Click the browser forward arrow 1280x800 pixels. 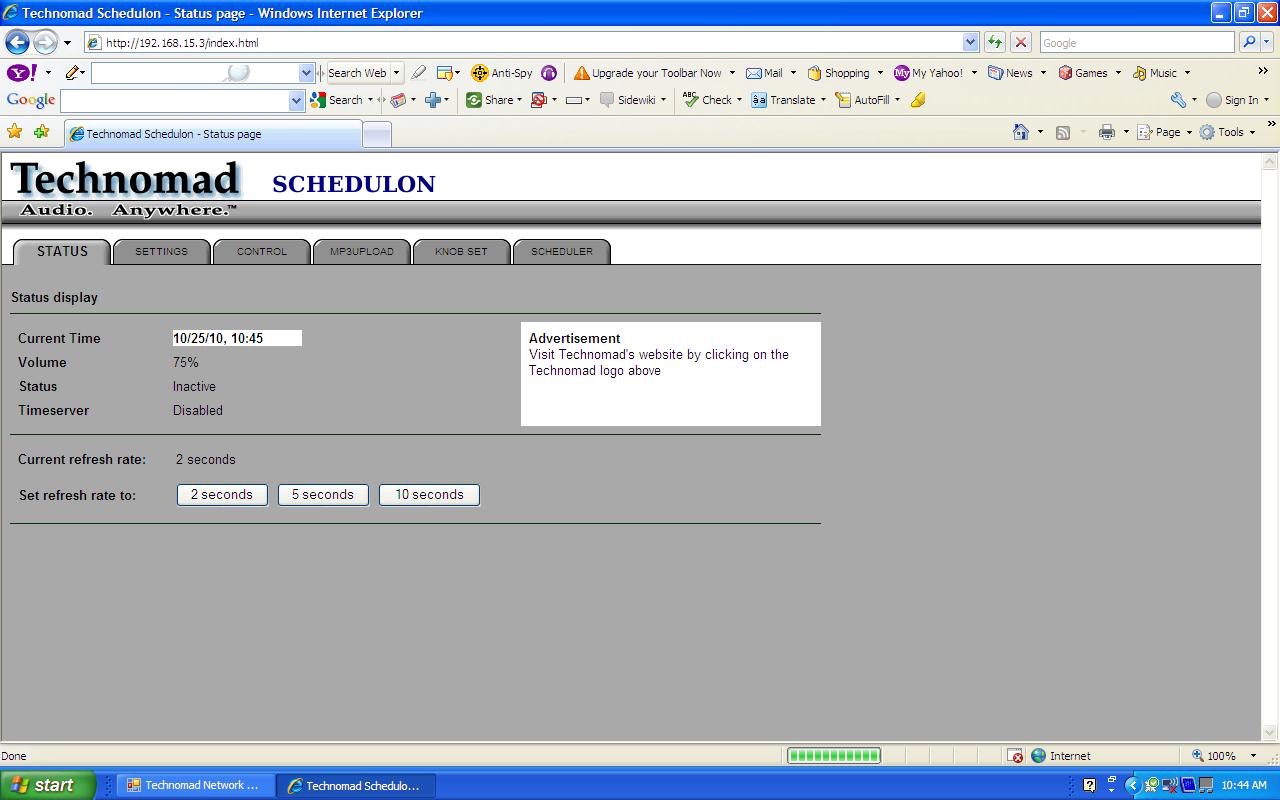45,42
